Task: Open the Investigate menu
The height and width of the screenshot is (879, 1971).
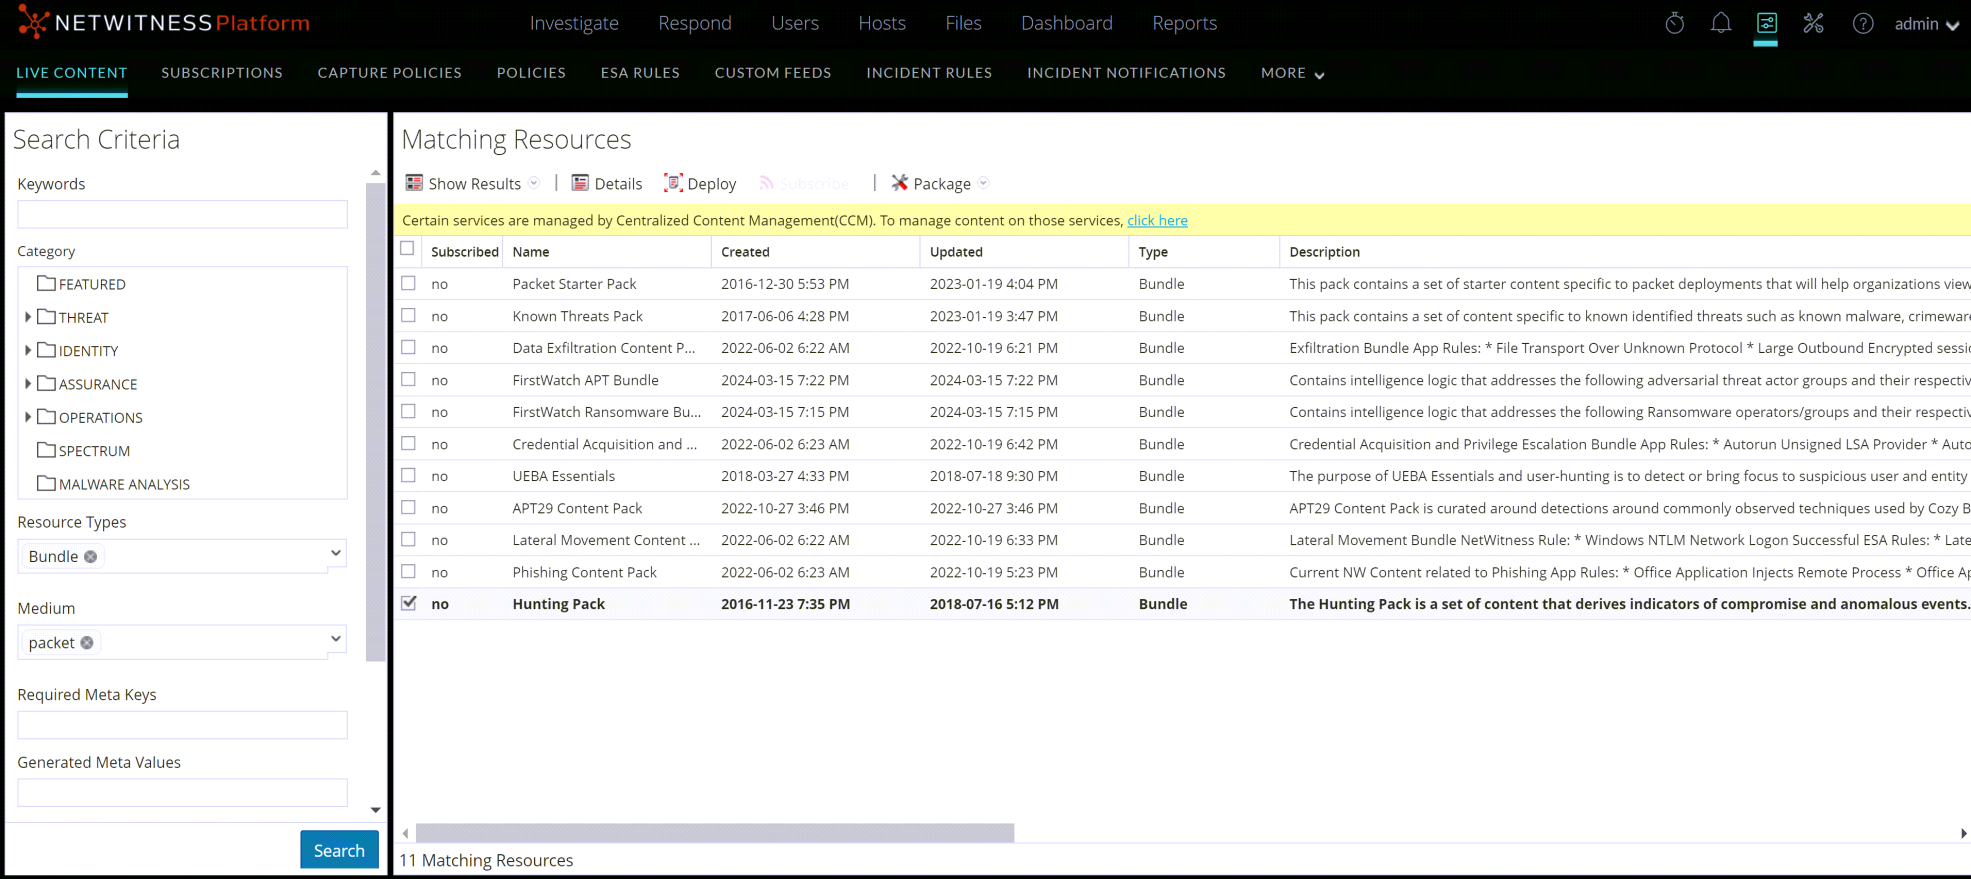Action: 574,23
